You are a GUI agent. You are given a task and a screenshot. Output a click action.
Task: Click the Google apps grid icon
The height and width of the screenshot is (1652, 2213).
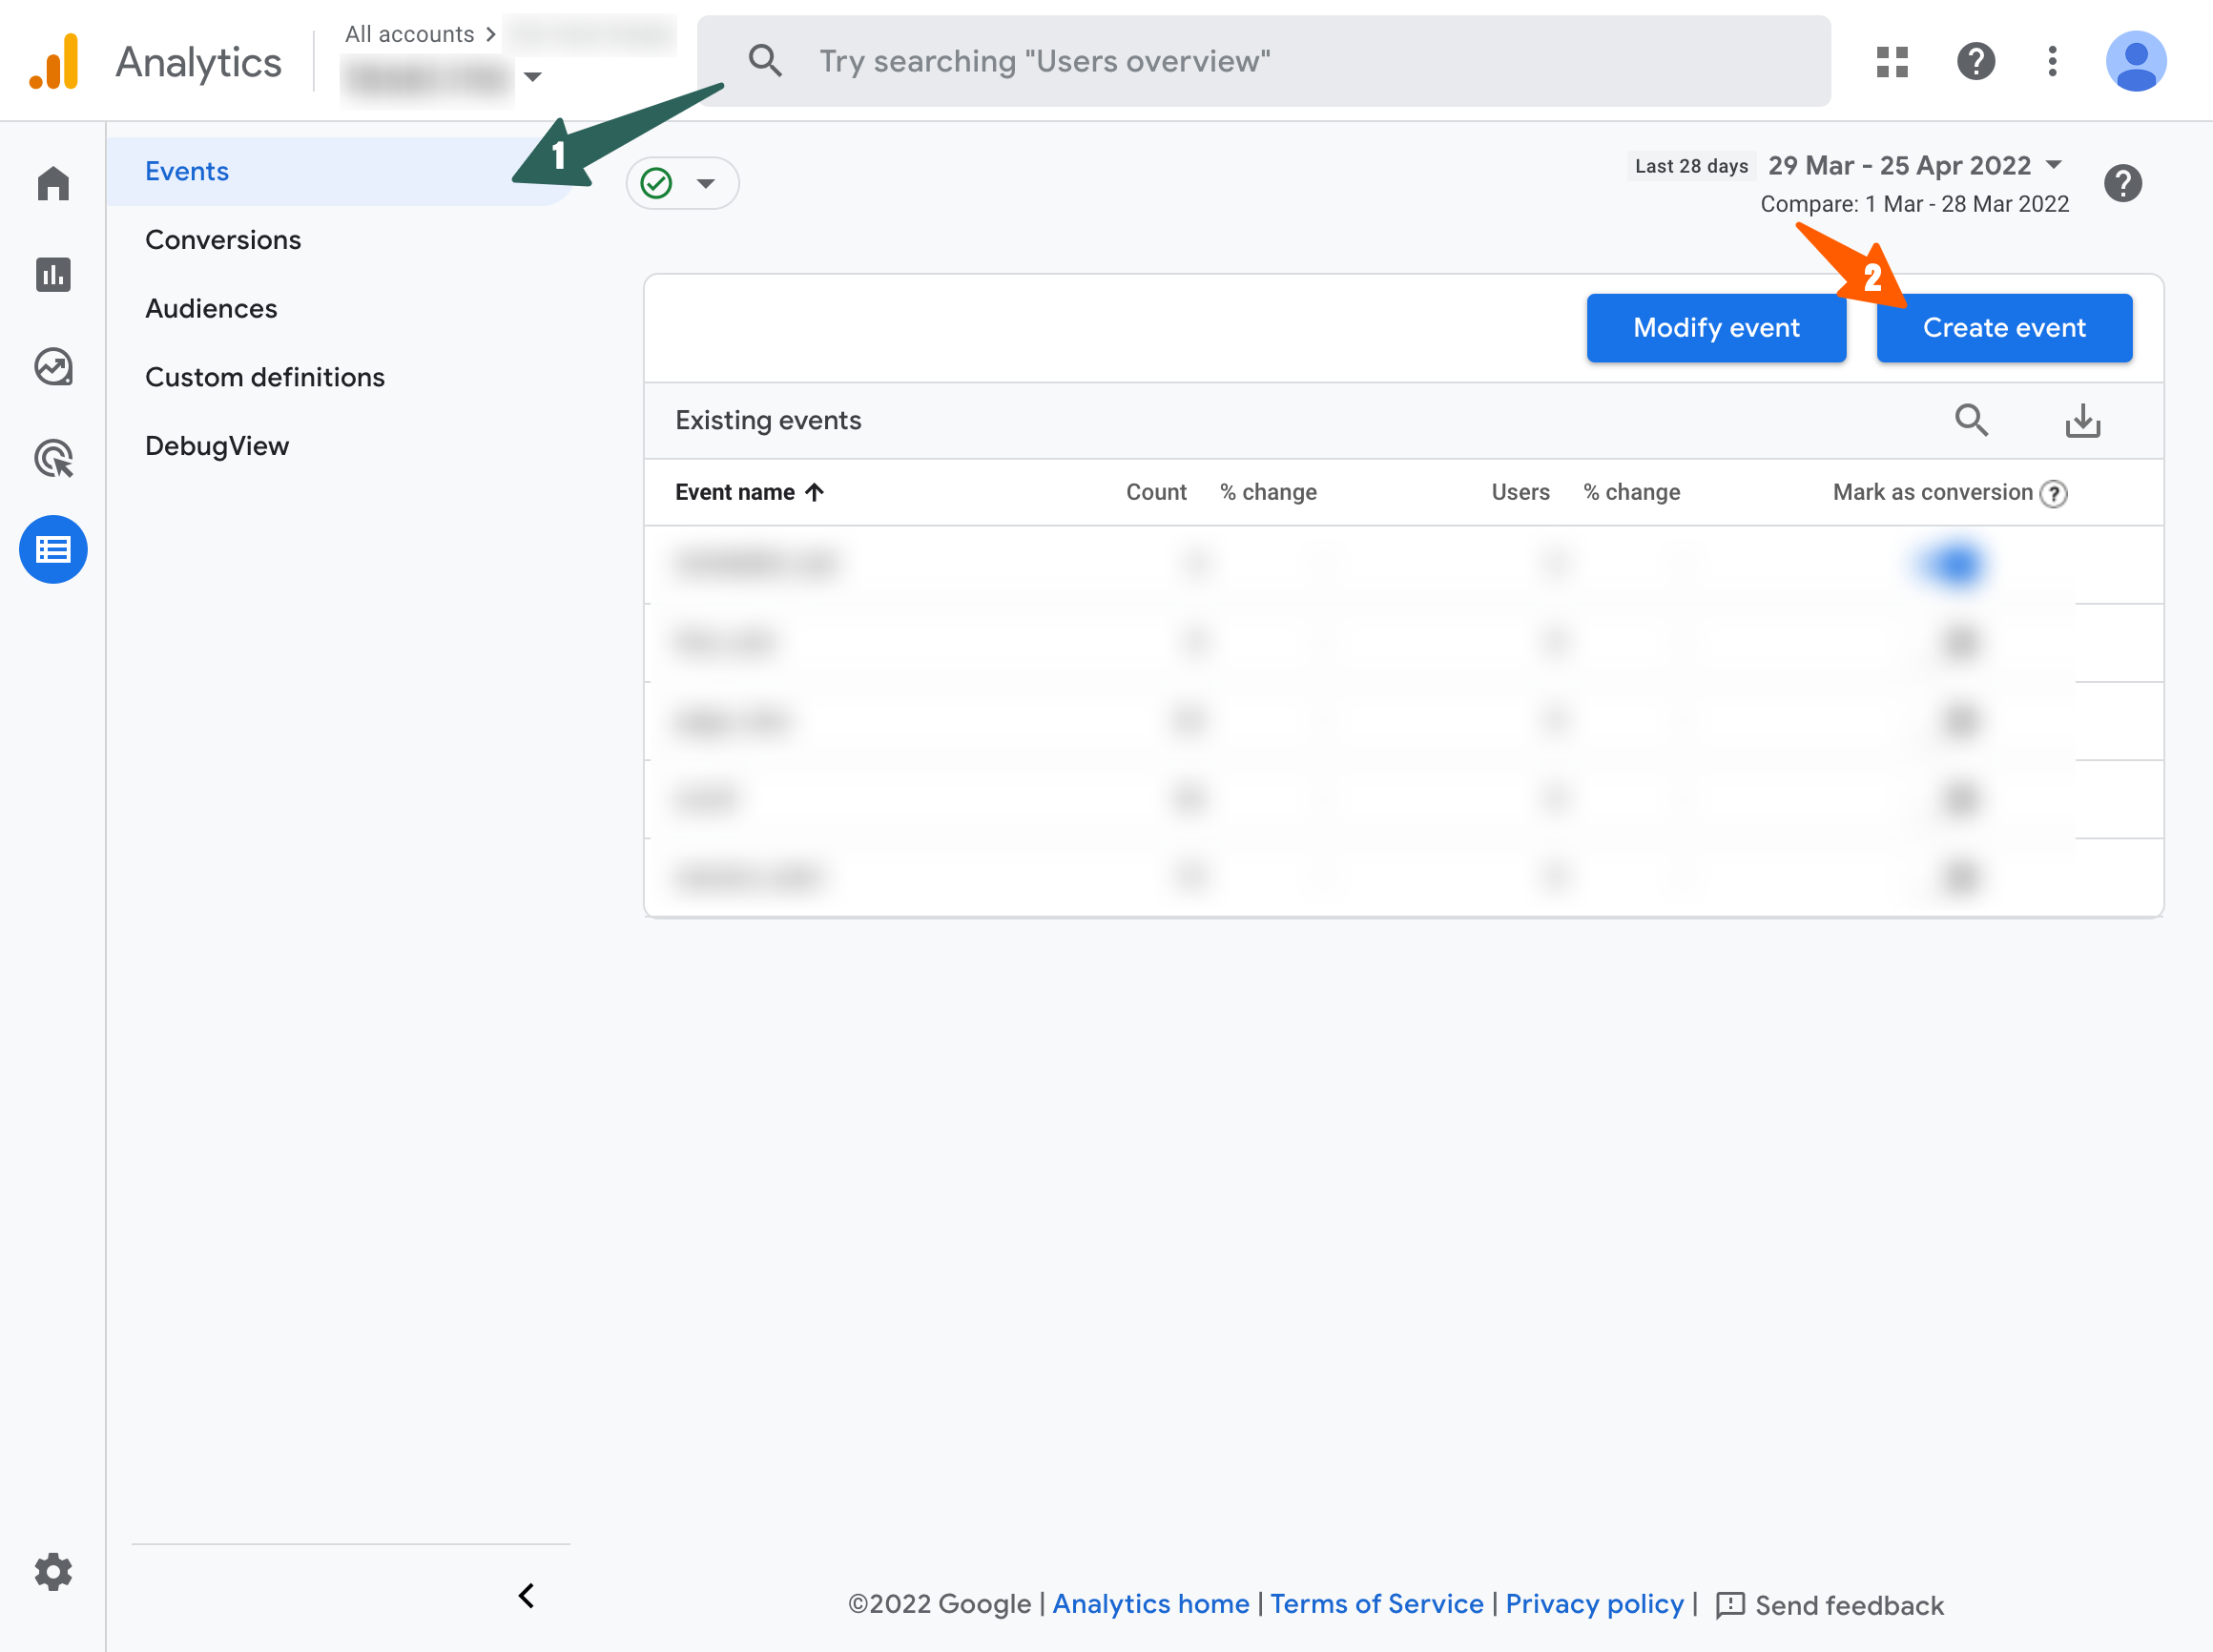click(x=1892, y=62)
